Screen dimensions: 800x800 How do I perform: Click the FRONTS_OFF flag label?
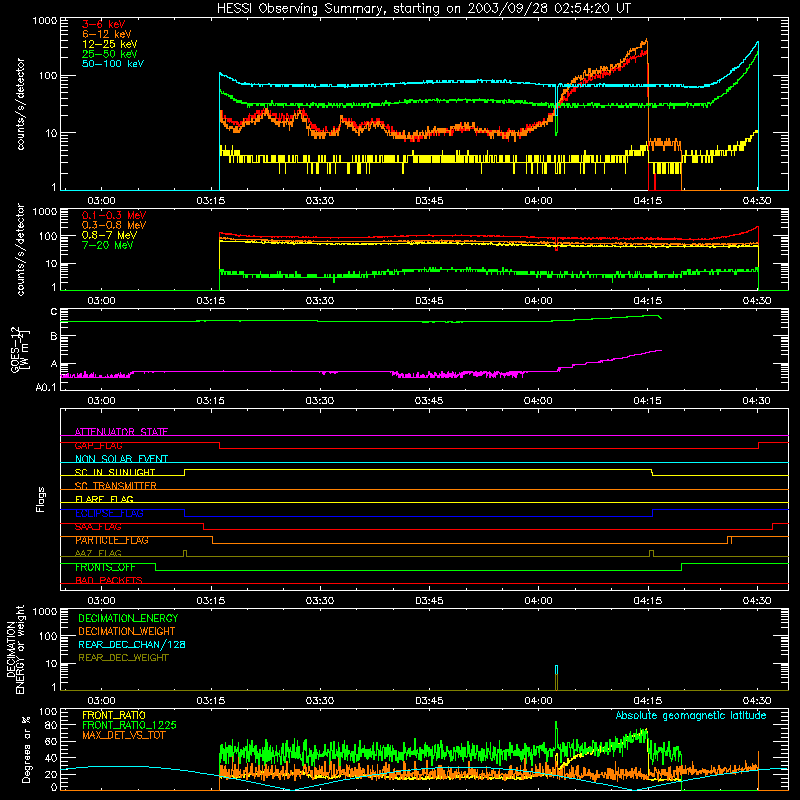click(x=106, y=567)
